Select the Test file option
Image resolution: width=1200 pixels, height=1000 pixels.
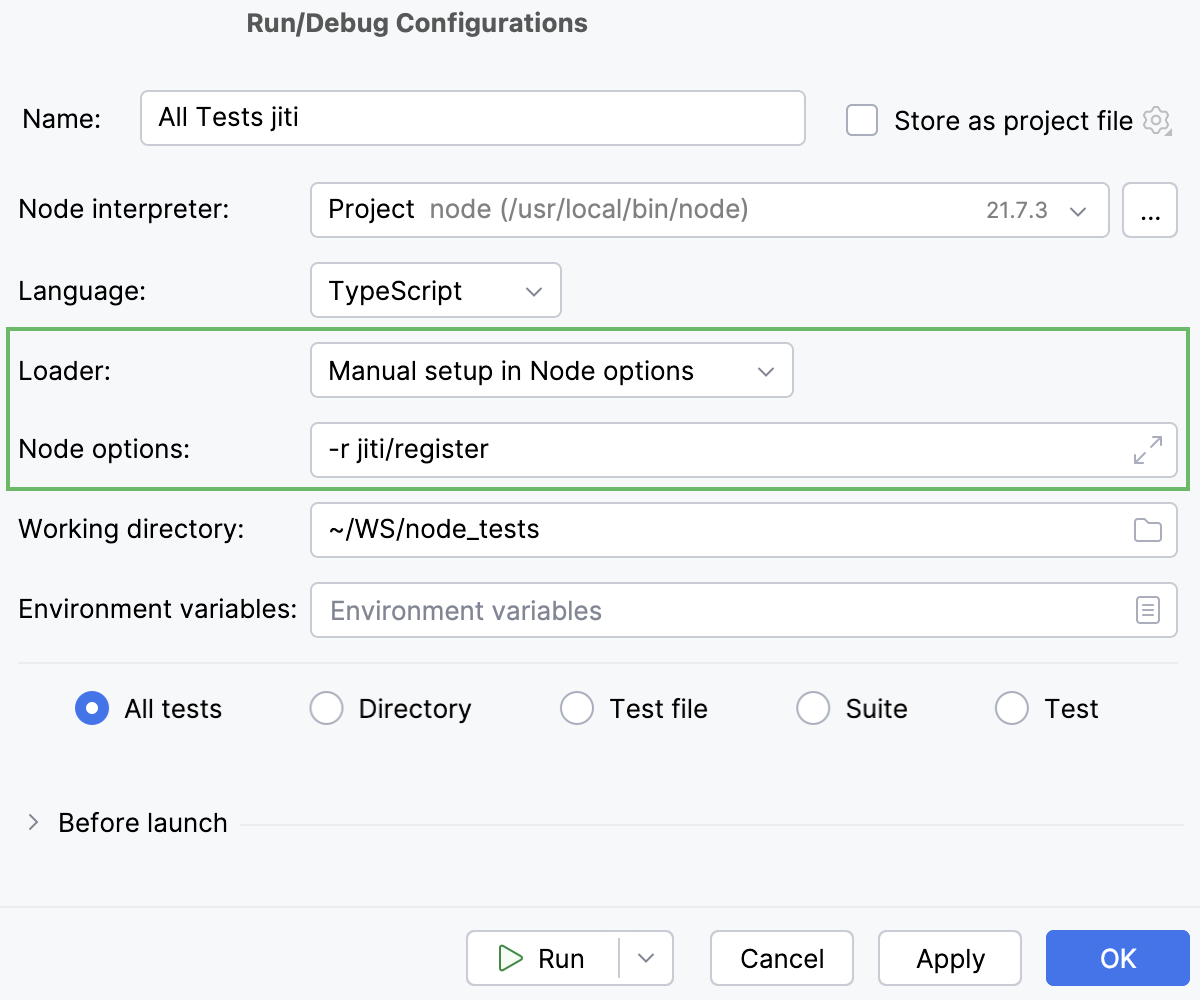pyautogui.click(x=577, y=708)
